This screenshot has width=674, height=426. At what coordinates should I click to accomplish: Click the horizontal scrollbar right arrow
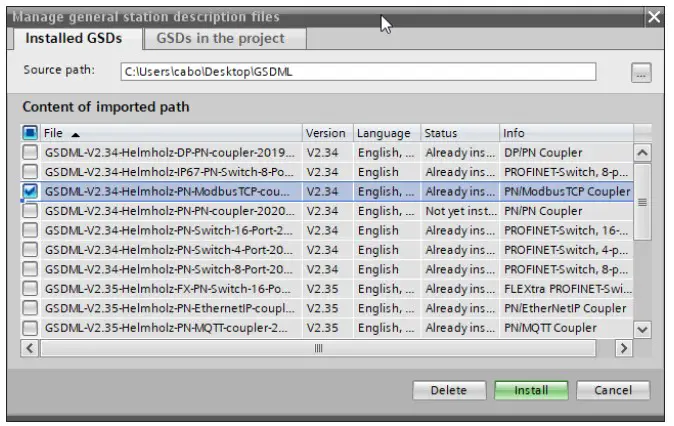(624, 348)
